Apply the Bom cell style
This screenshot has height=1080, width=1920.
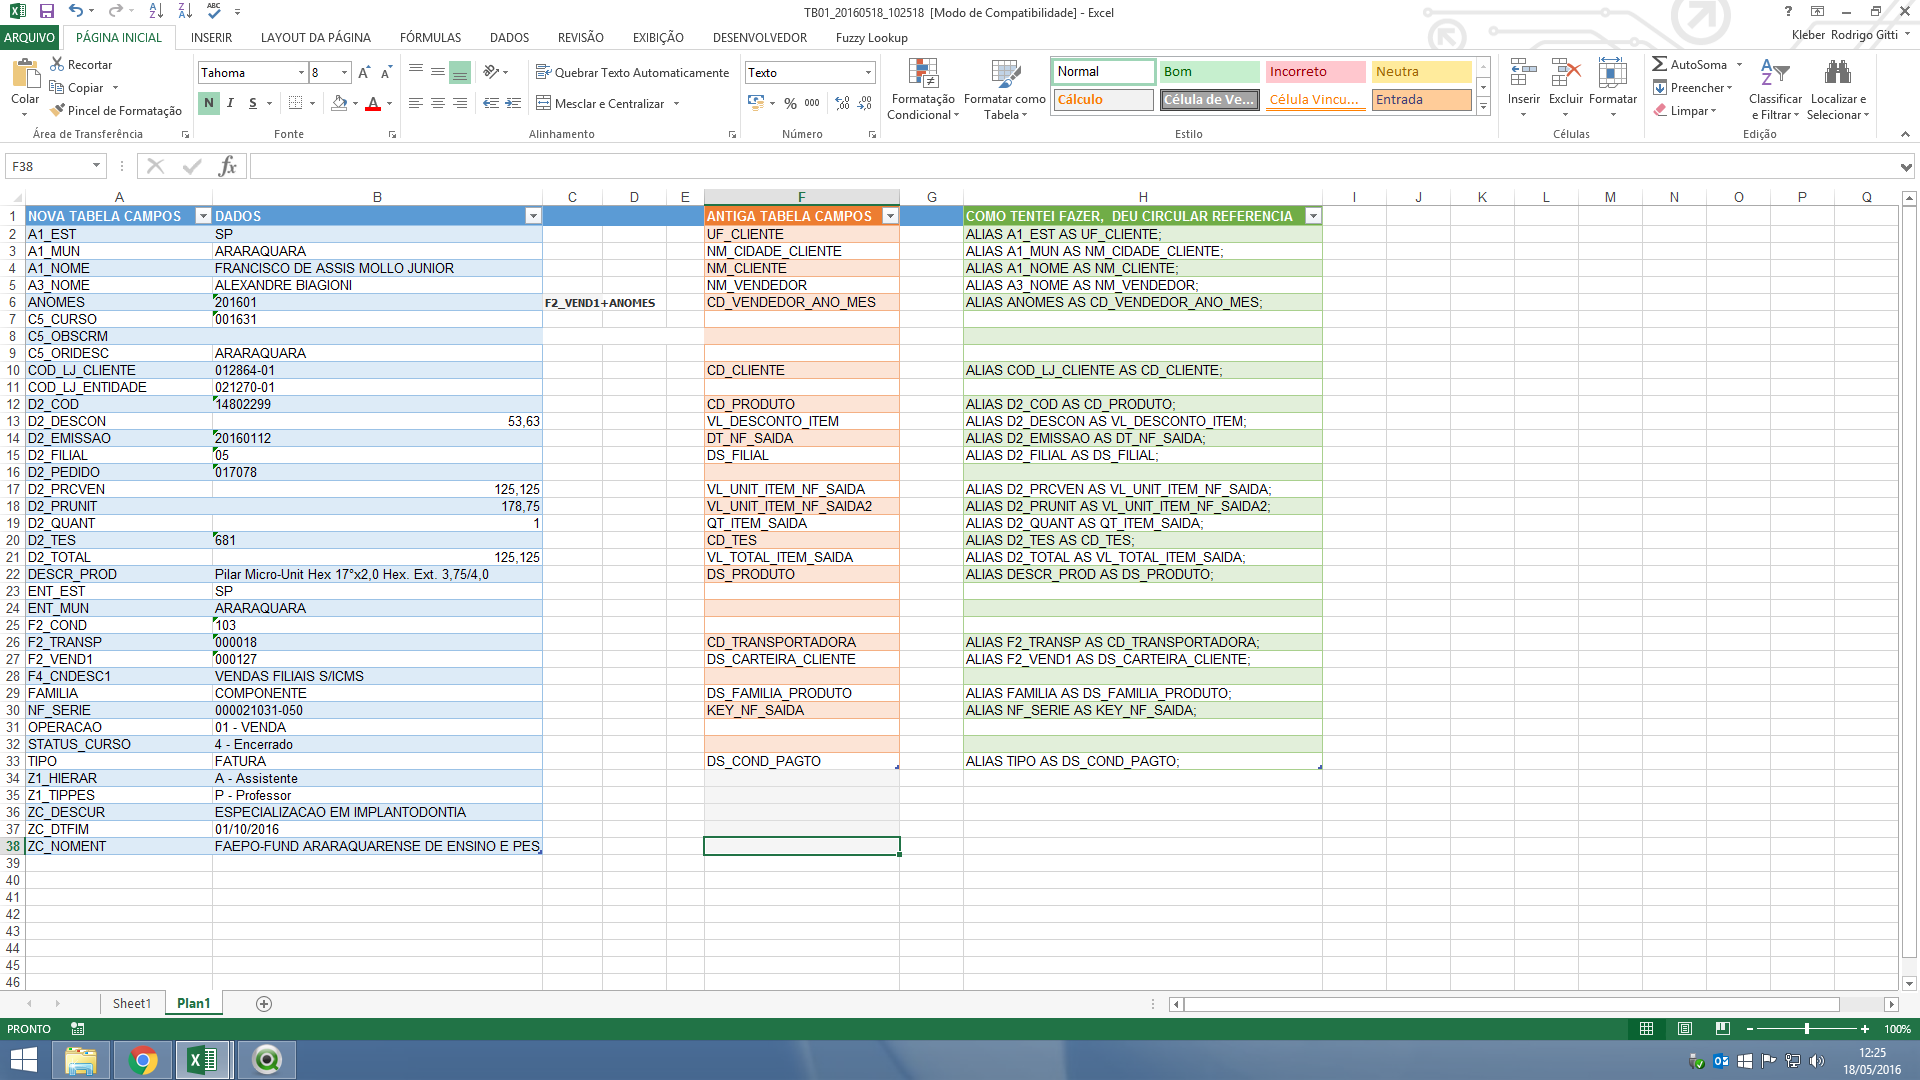[1209, 71]
